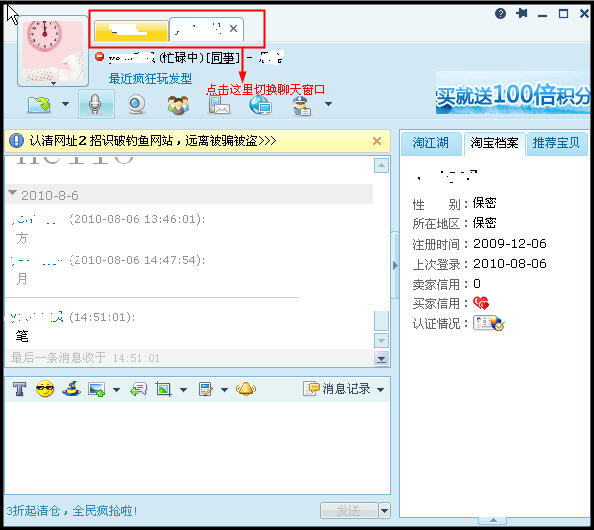Click the send file folder icon
The image size is (594, 530).
pyautogui.click(x=39, y=105)
